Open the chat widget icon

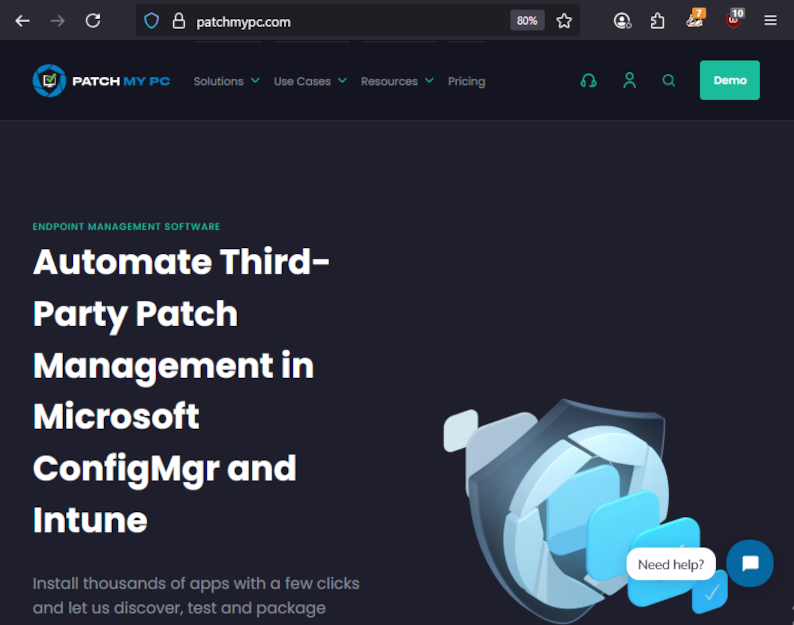tap(750, 563)
